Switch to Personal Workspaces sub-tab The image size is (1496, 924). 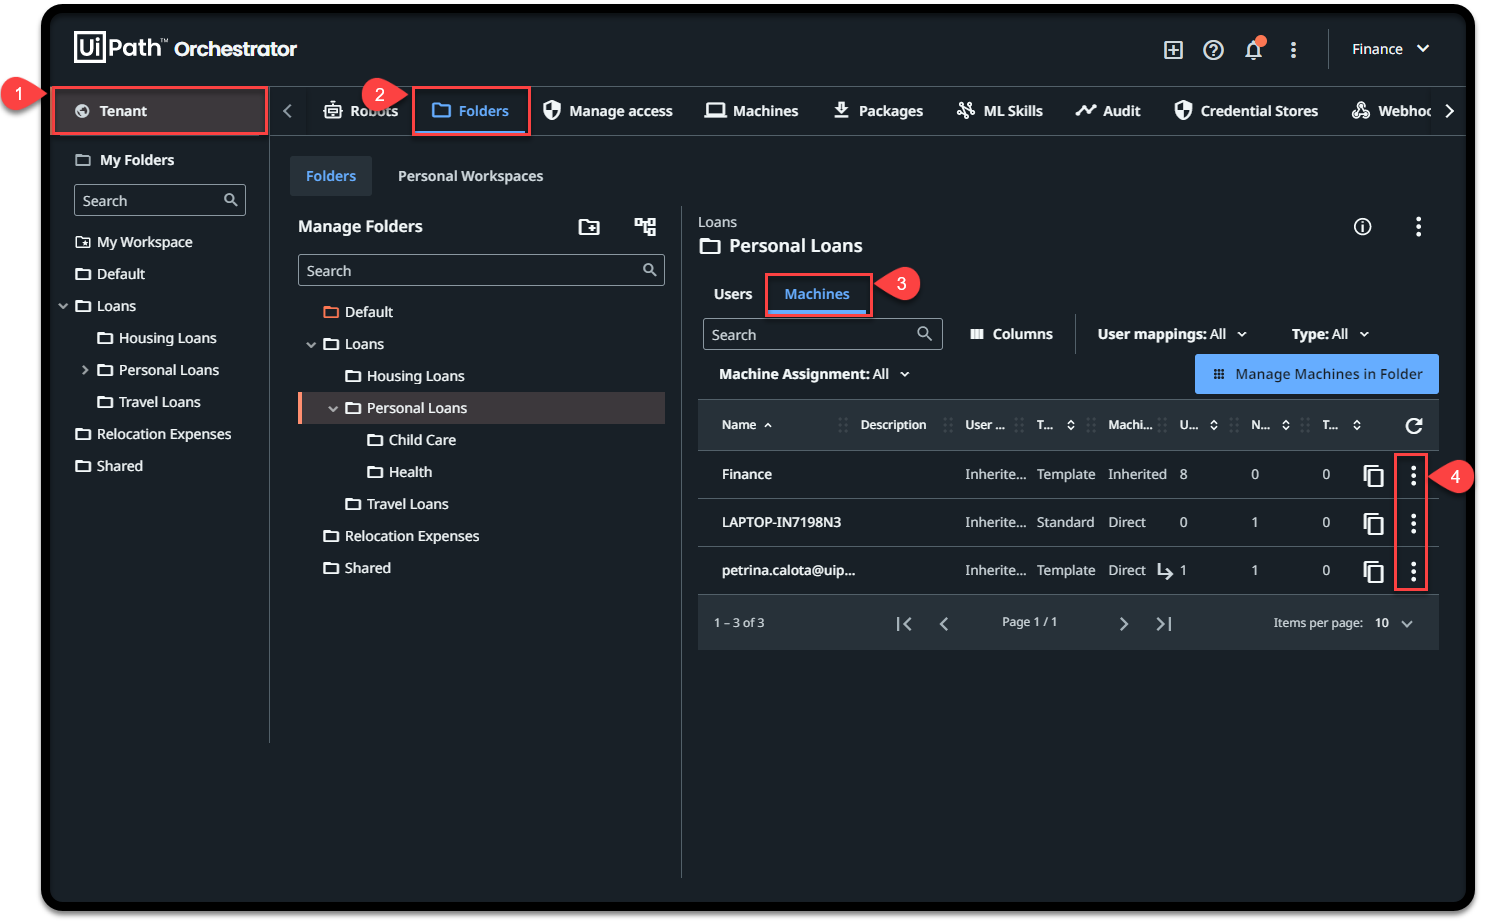click(471, 176)
